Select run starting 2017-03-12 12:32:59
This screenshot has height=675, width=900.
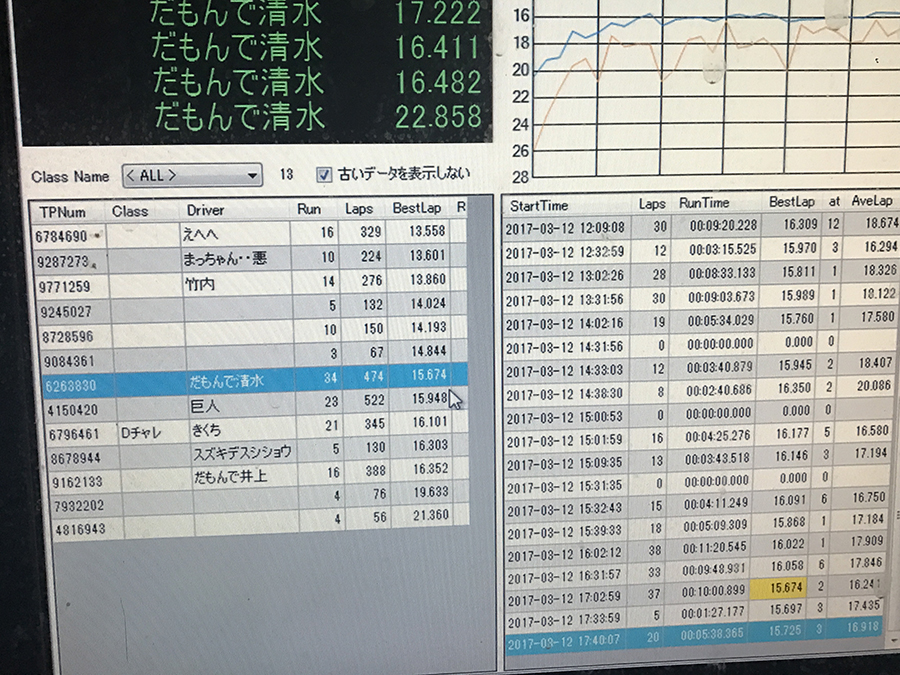[701, 250]
